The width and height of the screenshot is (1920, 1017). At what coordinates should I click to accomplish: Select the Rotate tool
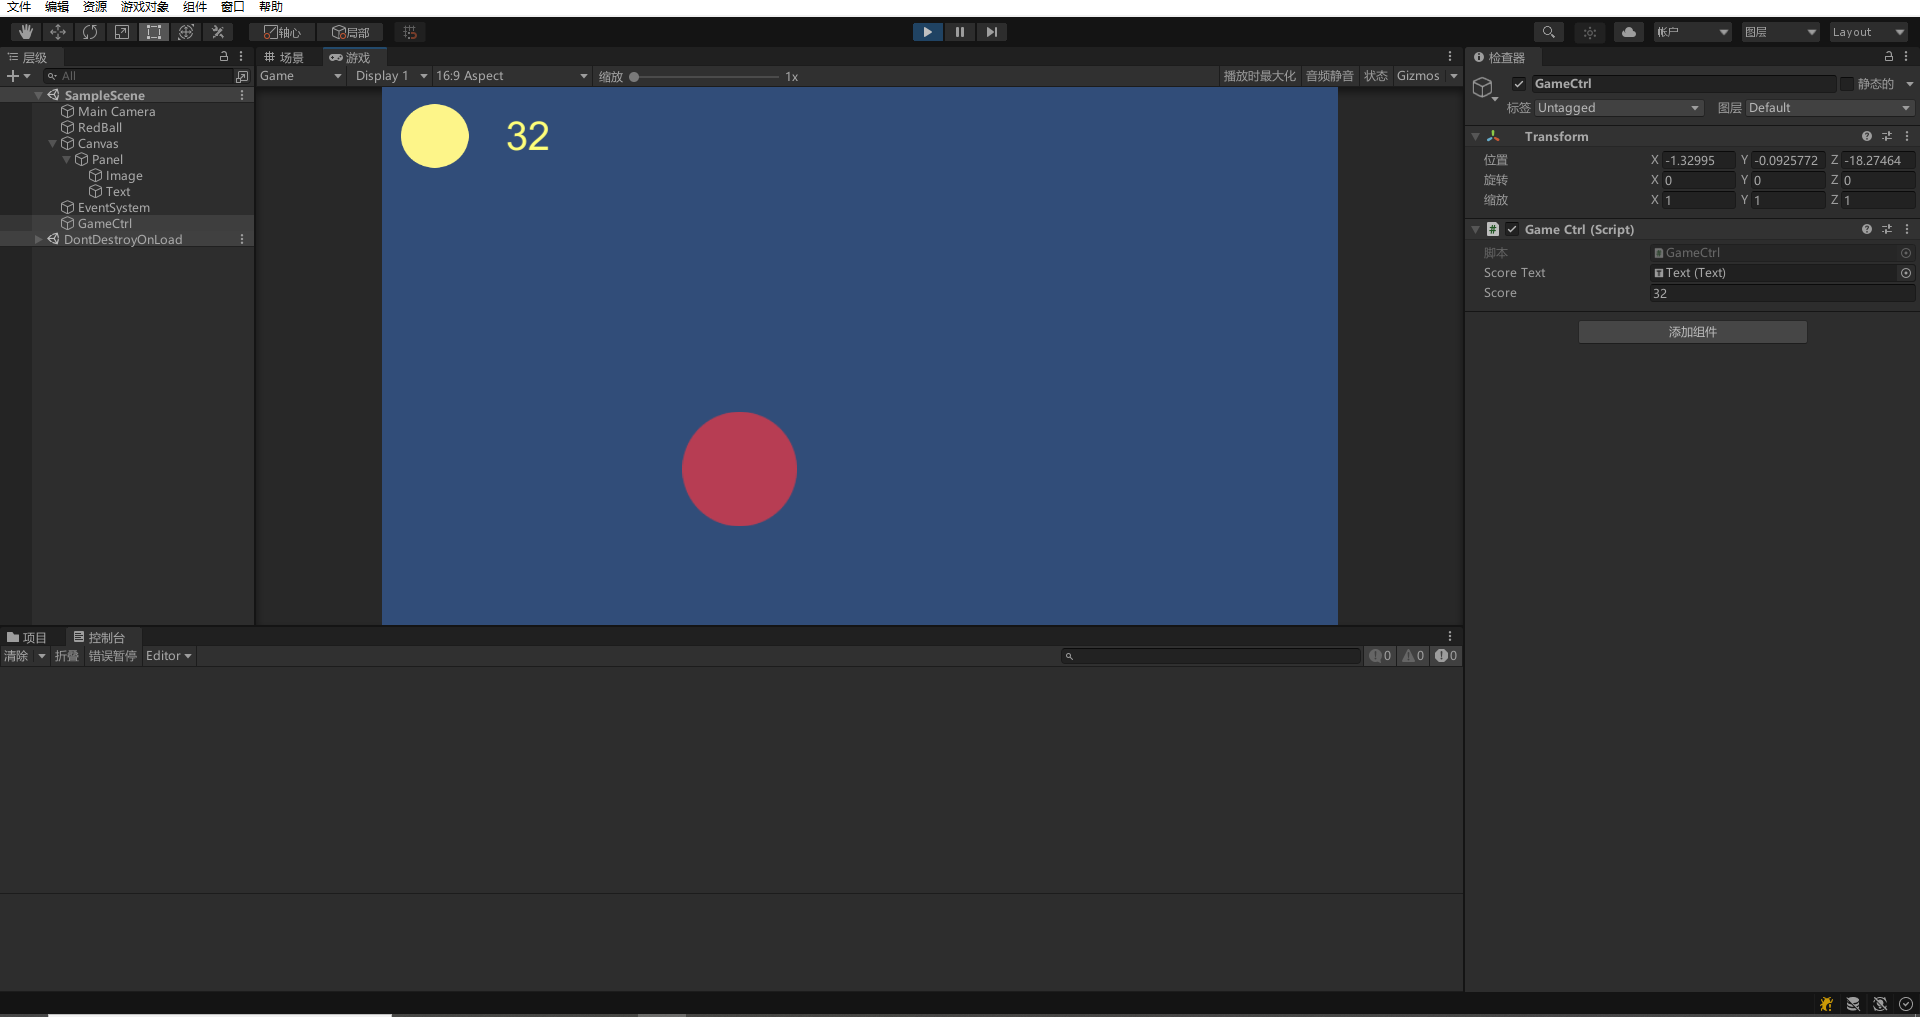(90, 32)
